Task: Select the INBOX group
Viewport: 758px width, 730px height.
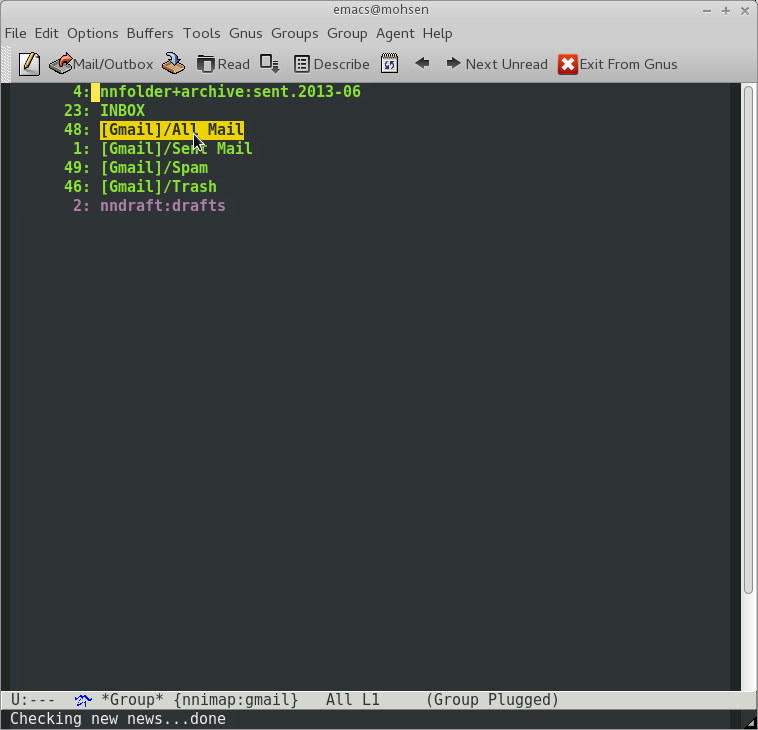Action: 122,111
